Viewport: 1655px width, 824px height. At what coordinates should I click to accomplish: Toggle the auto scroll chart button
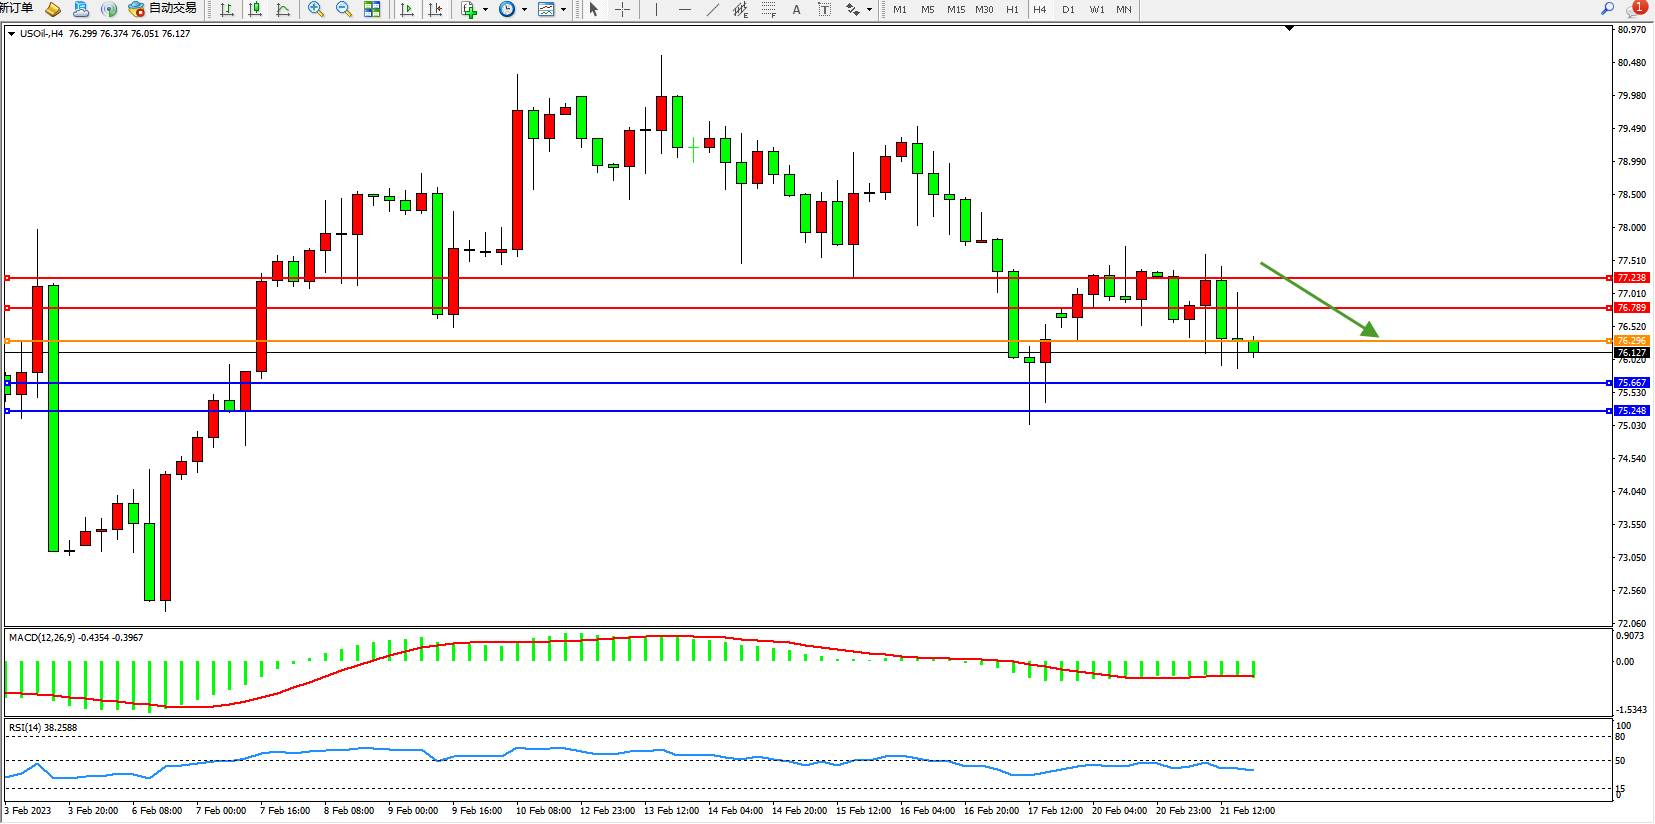[407, 9]
